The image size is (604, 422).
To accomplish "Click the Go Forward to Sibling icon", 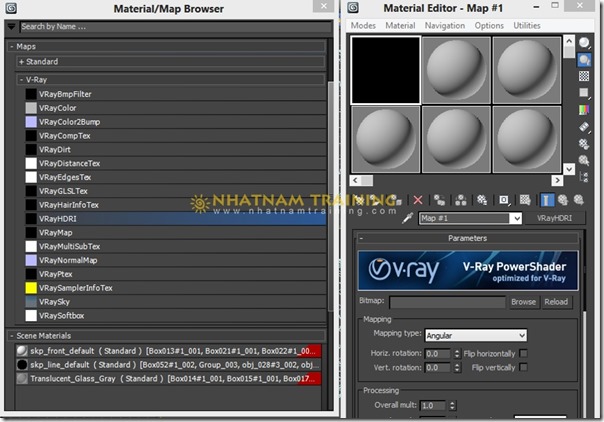I will click(x=579, y=200).
